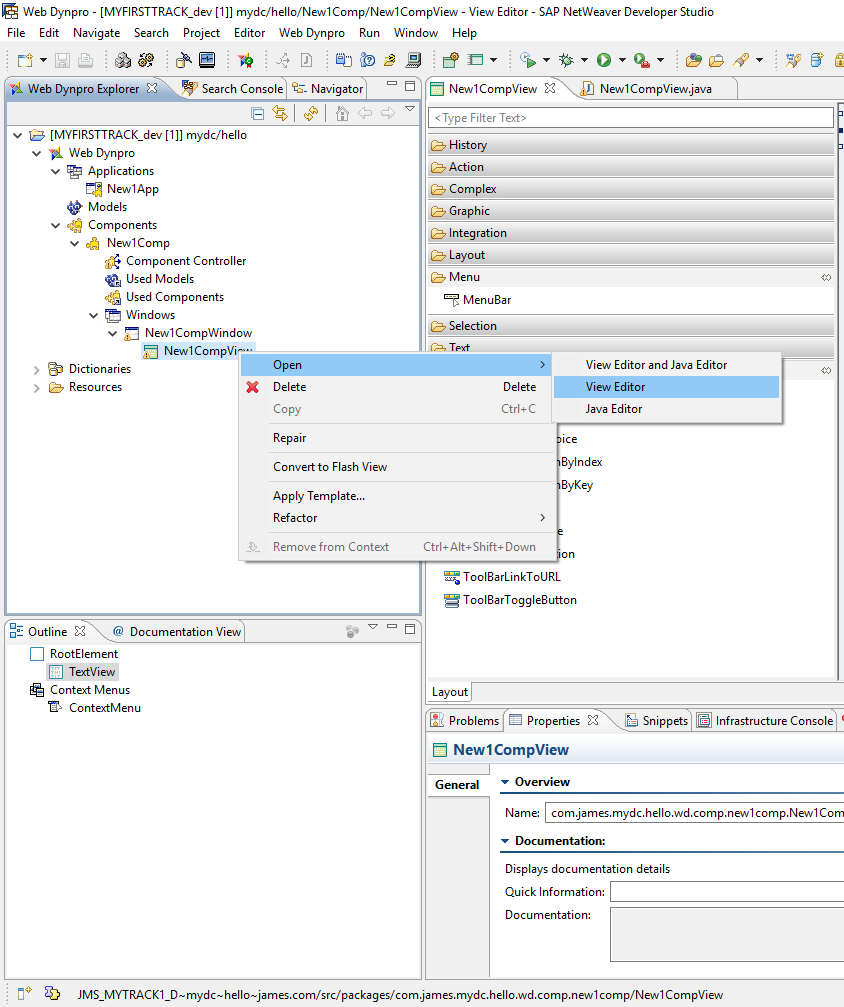Select View Editor in the Open submenu
844x1007 pixels.
coord(666,387)
